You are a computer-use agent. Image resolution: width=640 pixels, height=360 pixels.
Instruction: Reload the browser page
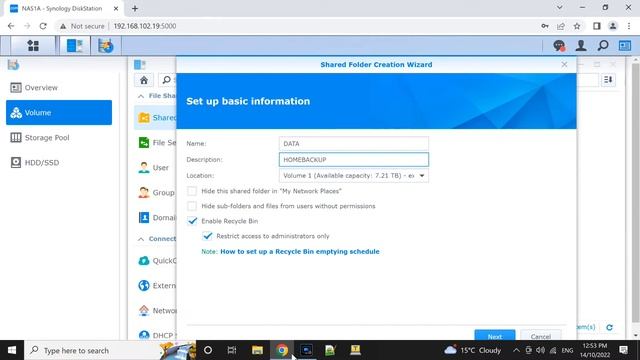(43, 26)
